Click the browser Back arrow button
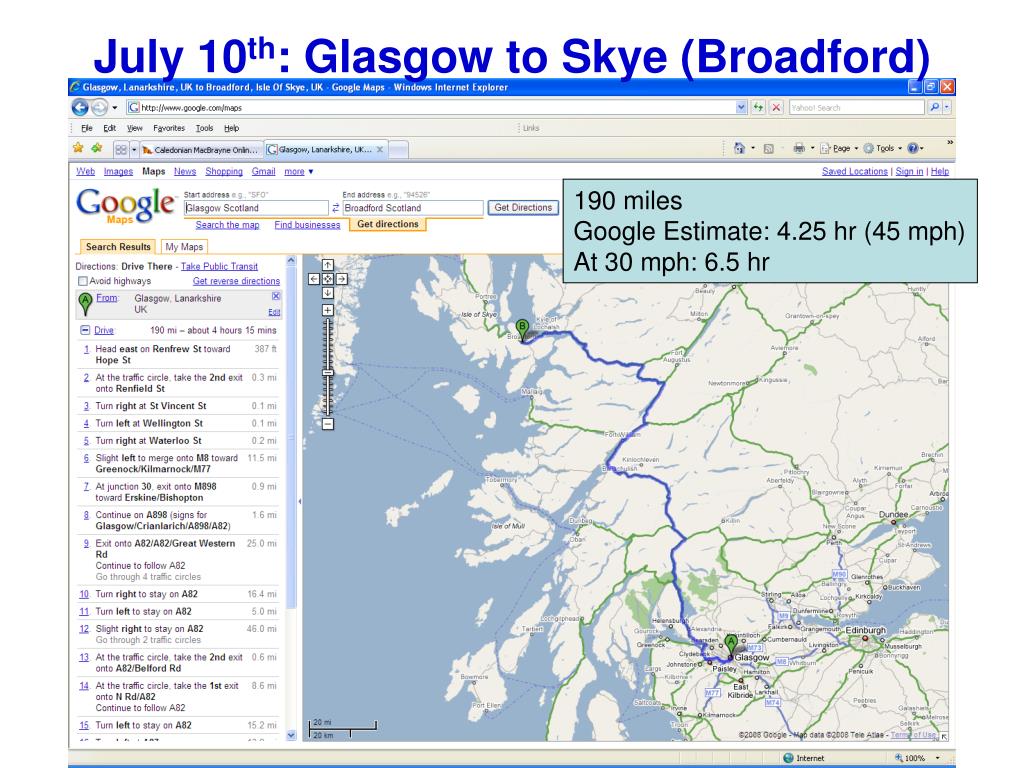 point(80,107)
